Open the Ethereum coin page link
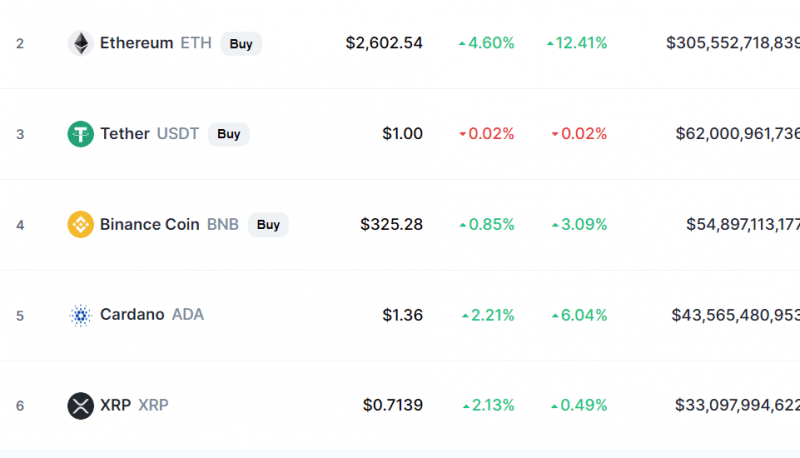Viewport: 800px width, 458px height. [136, 43]
